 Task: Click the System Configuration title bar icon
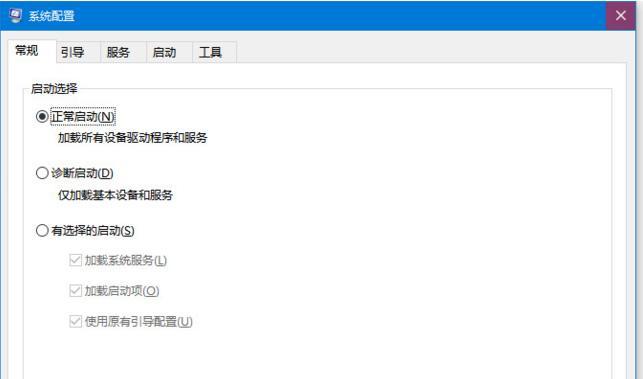click(x=15, y=16)
